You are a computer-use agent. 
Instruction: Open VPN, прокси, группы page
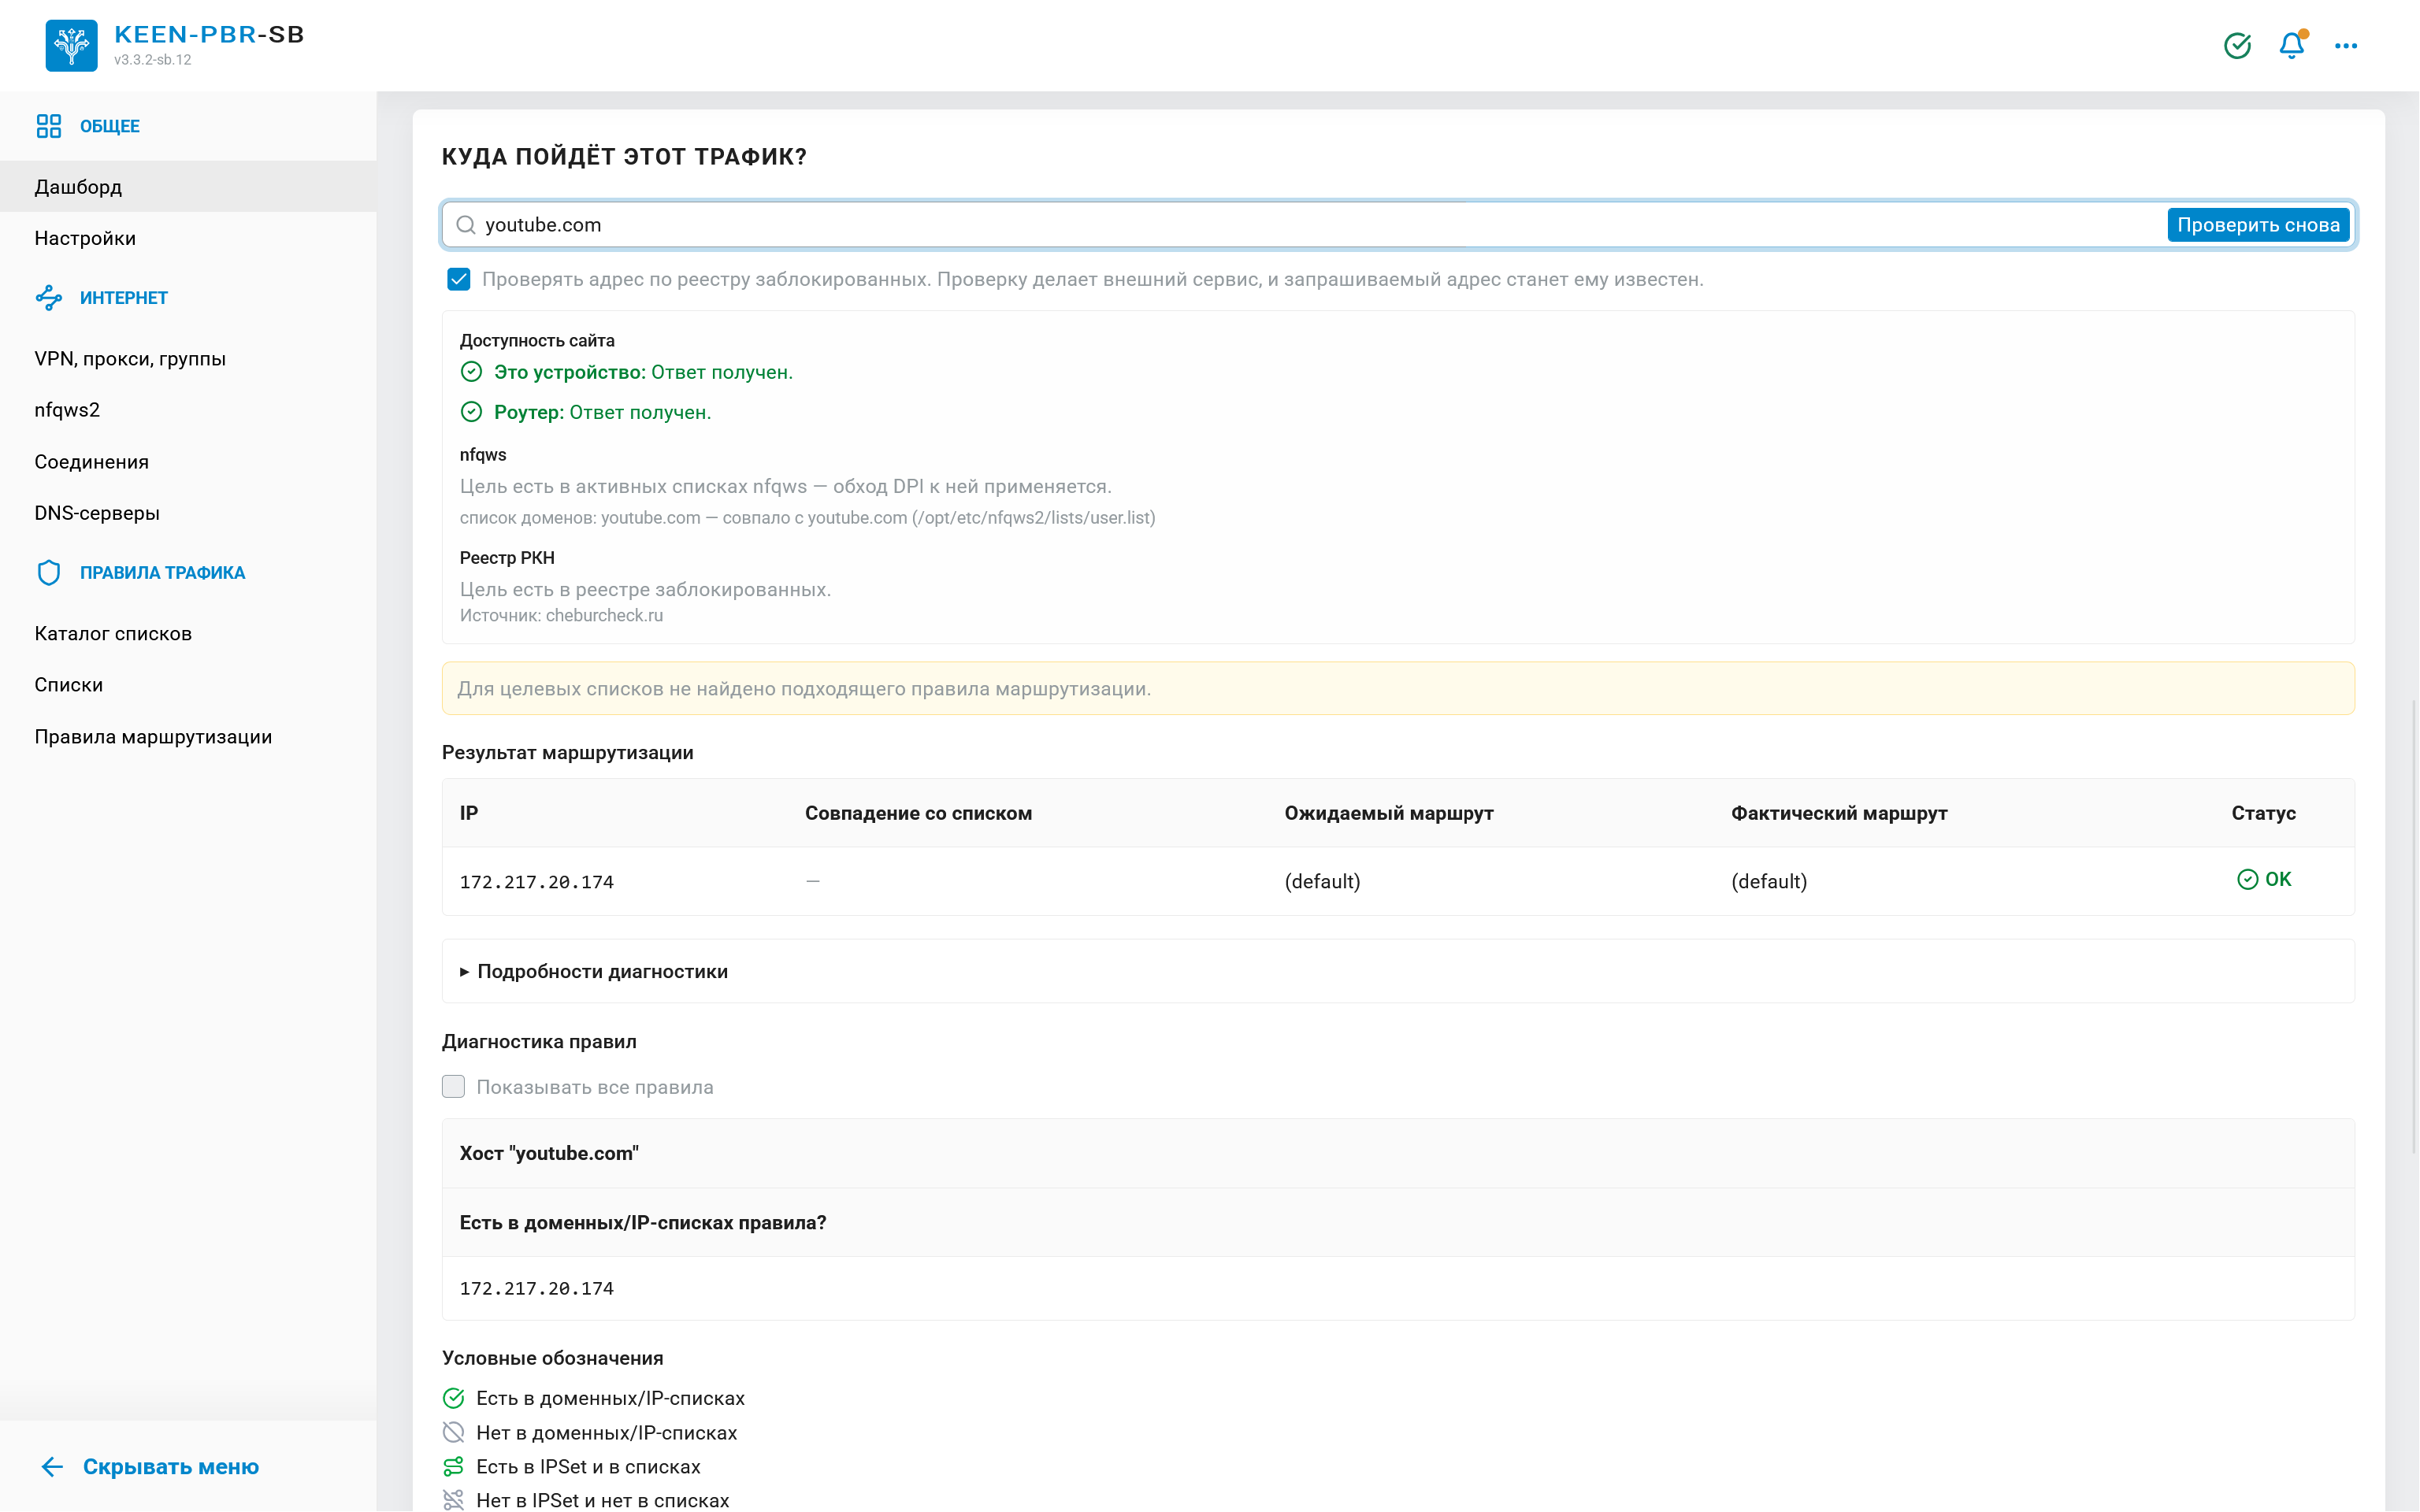point(188,359)
